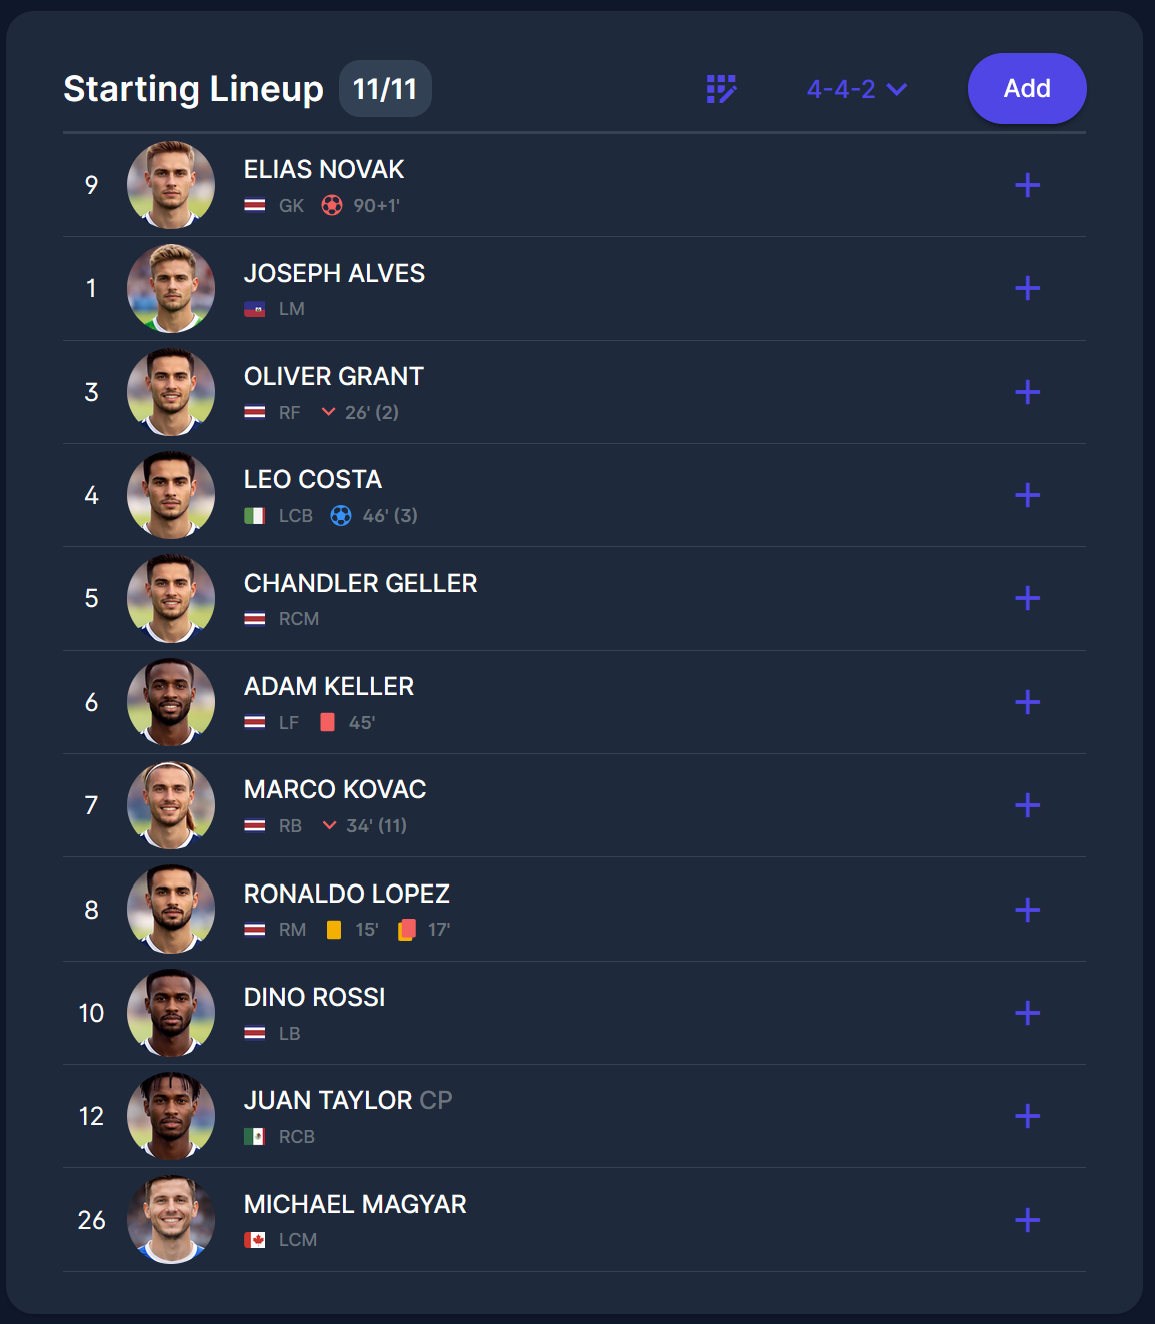Select the Juan Taylor player name

(328, 1100)
